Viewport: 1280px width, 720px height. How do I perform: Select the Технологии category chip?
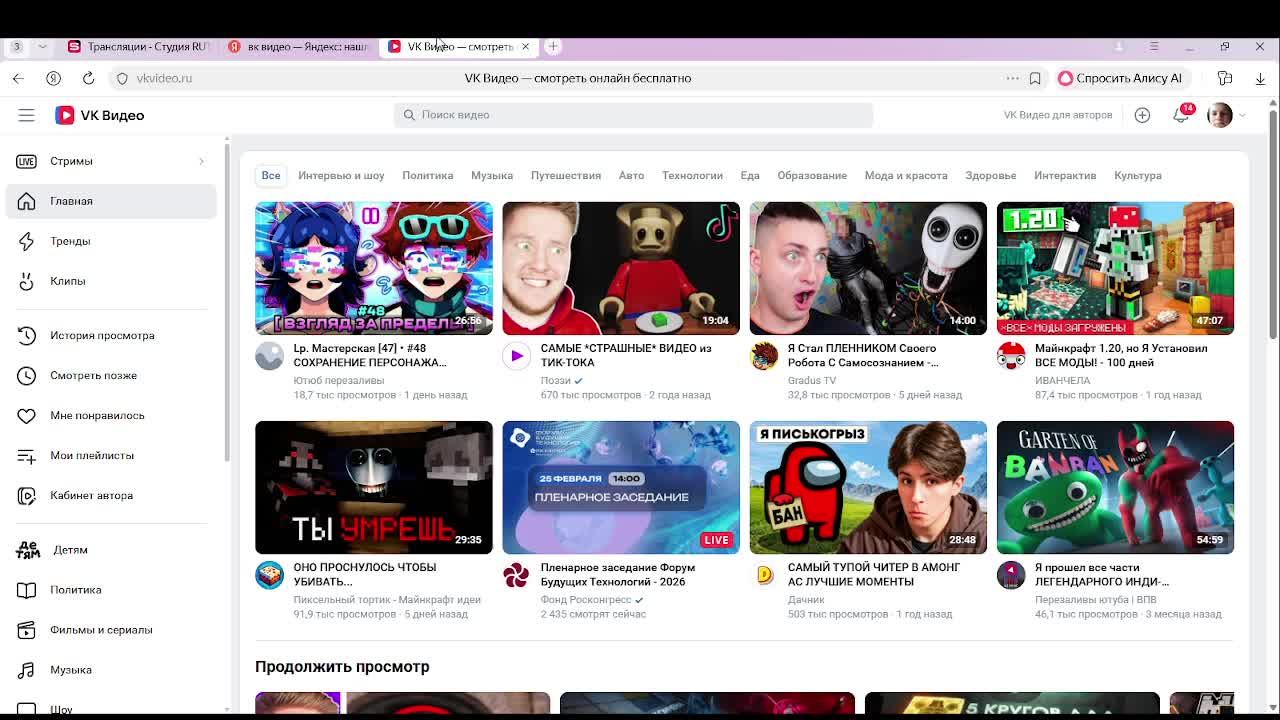tap(692, 175)
